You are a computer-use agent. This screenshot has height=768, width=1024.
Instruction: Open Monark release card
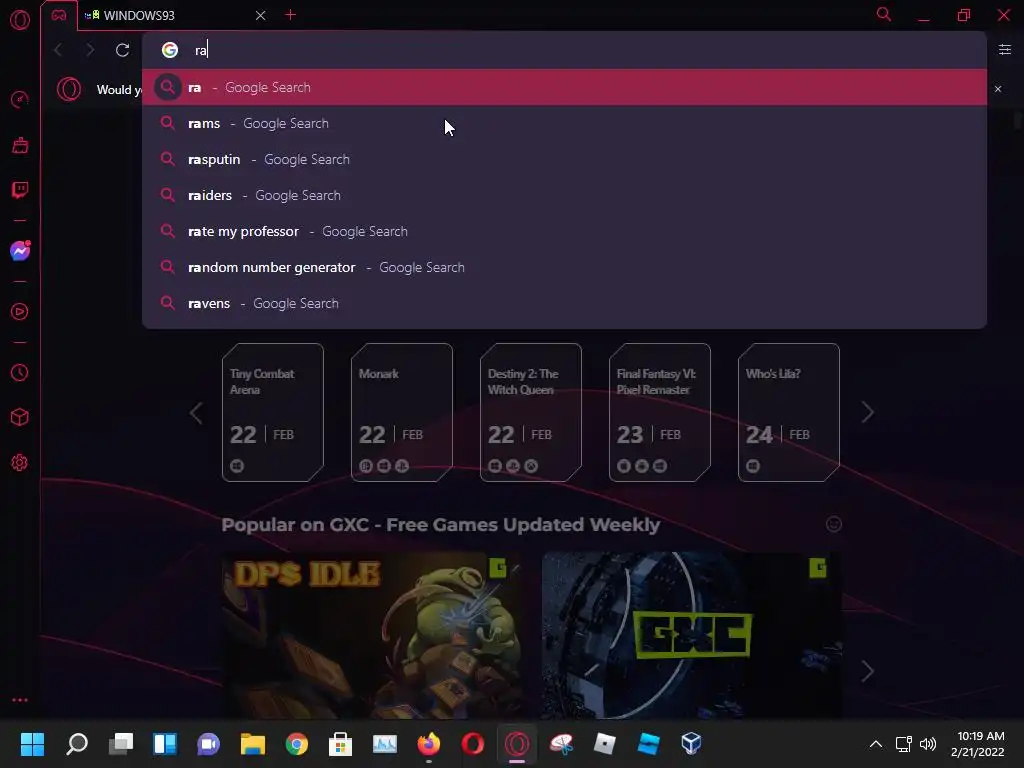[402, 412]
